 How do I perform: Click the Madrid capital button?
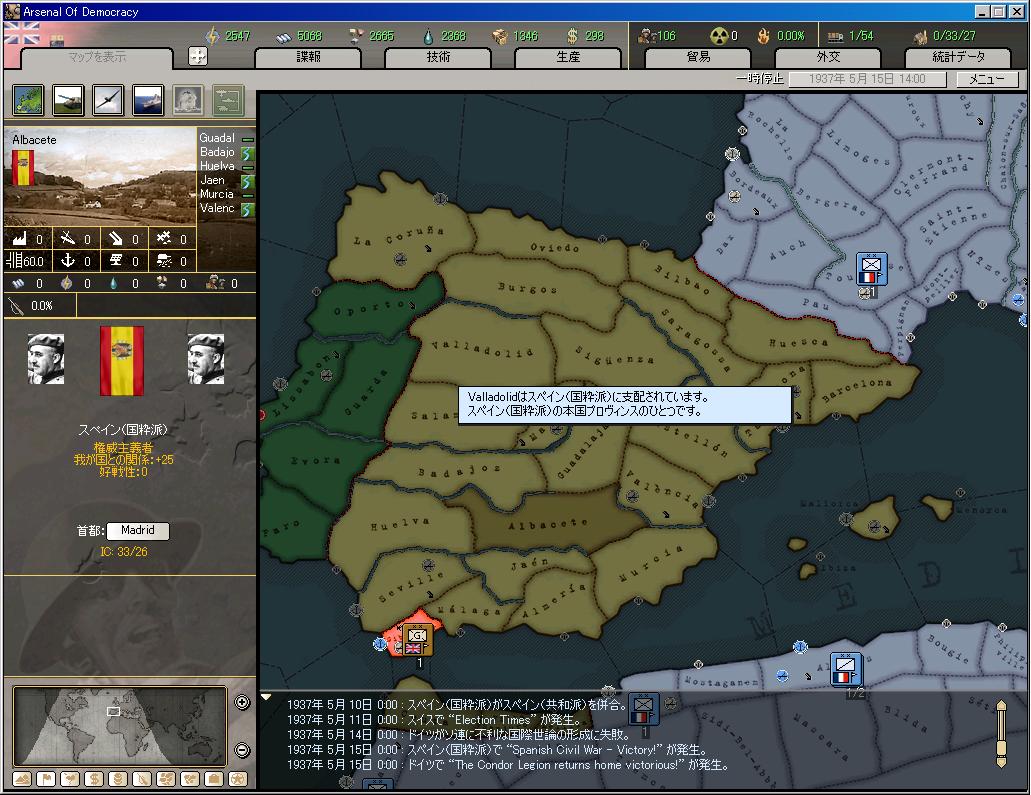137,530
